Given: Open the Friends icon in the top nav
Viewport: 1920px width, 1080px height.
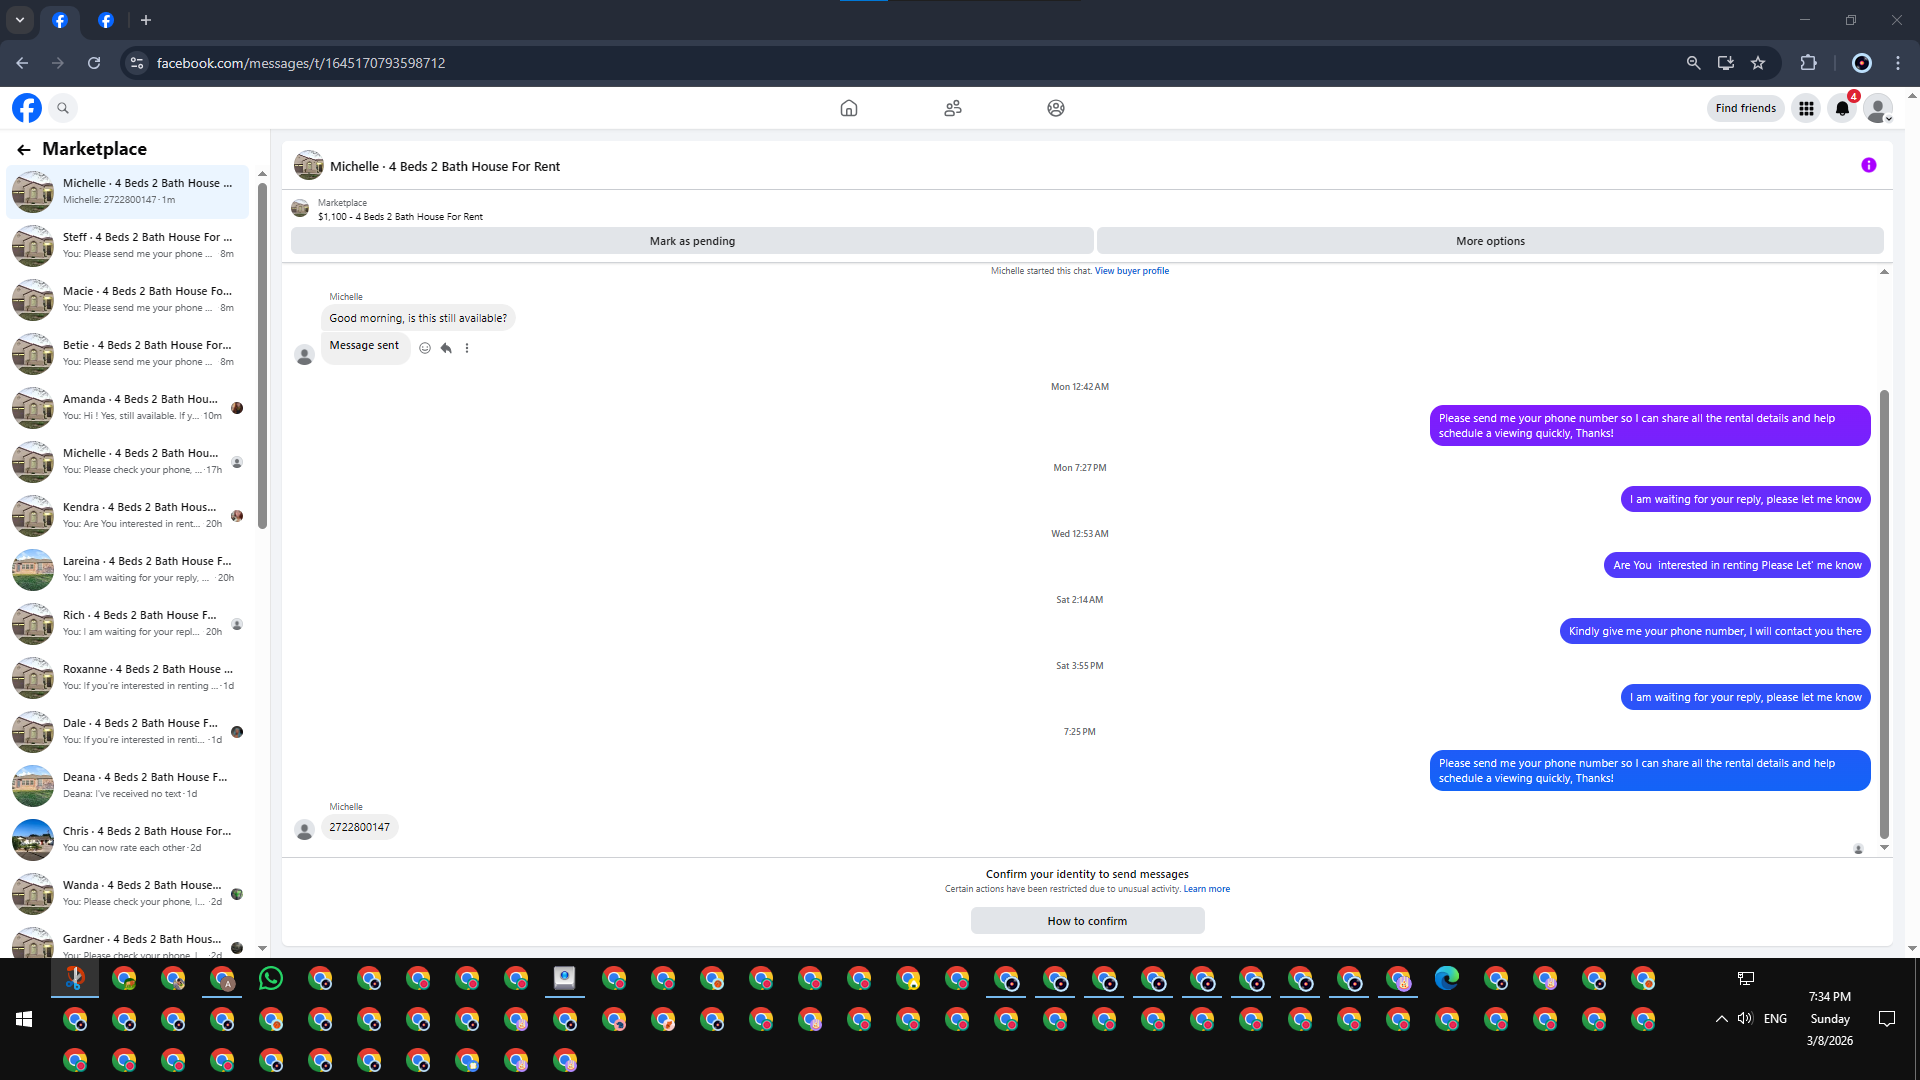Looking at the screenshot, I should click(952, 108).
